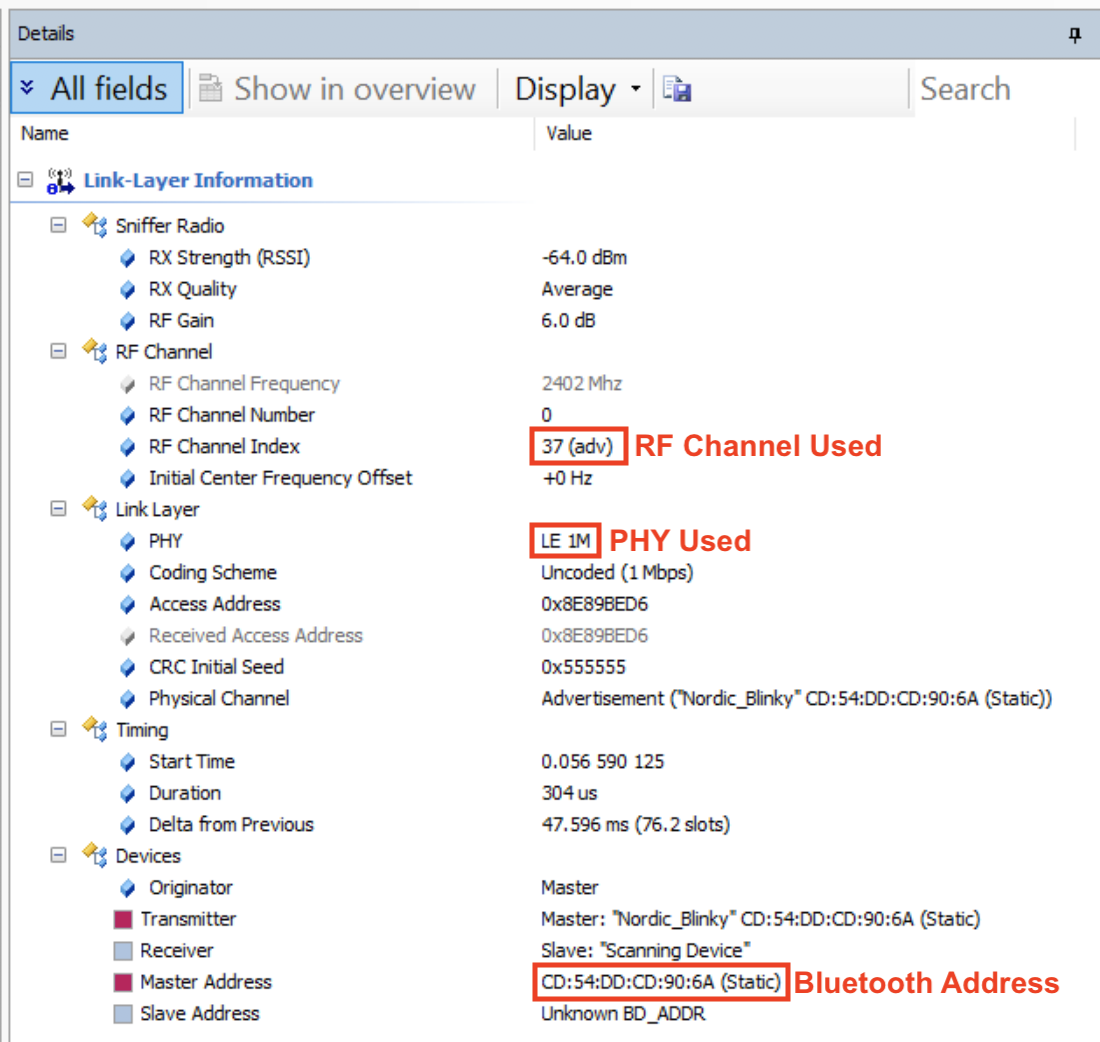Click the Sniffer Radio section icon
Image resolution: width=1100 pixels, height=1042 pixels.
coord(95,225)
